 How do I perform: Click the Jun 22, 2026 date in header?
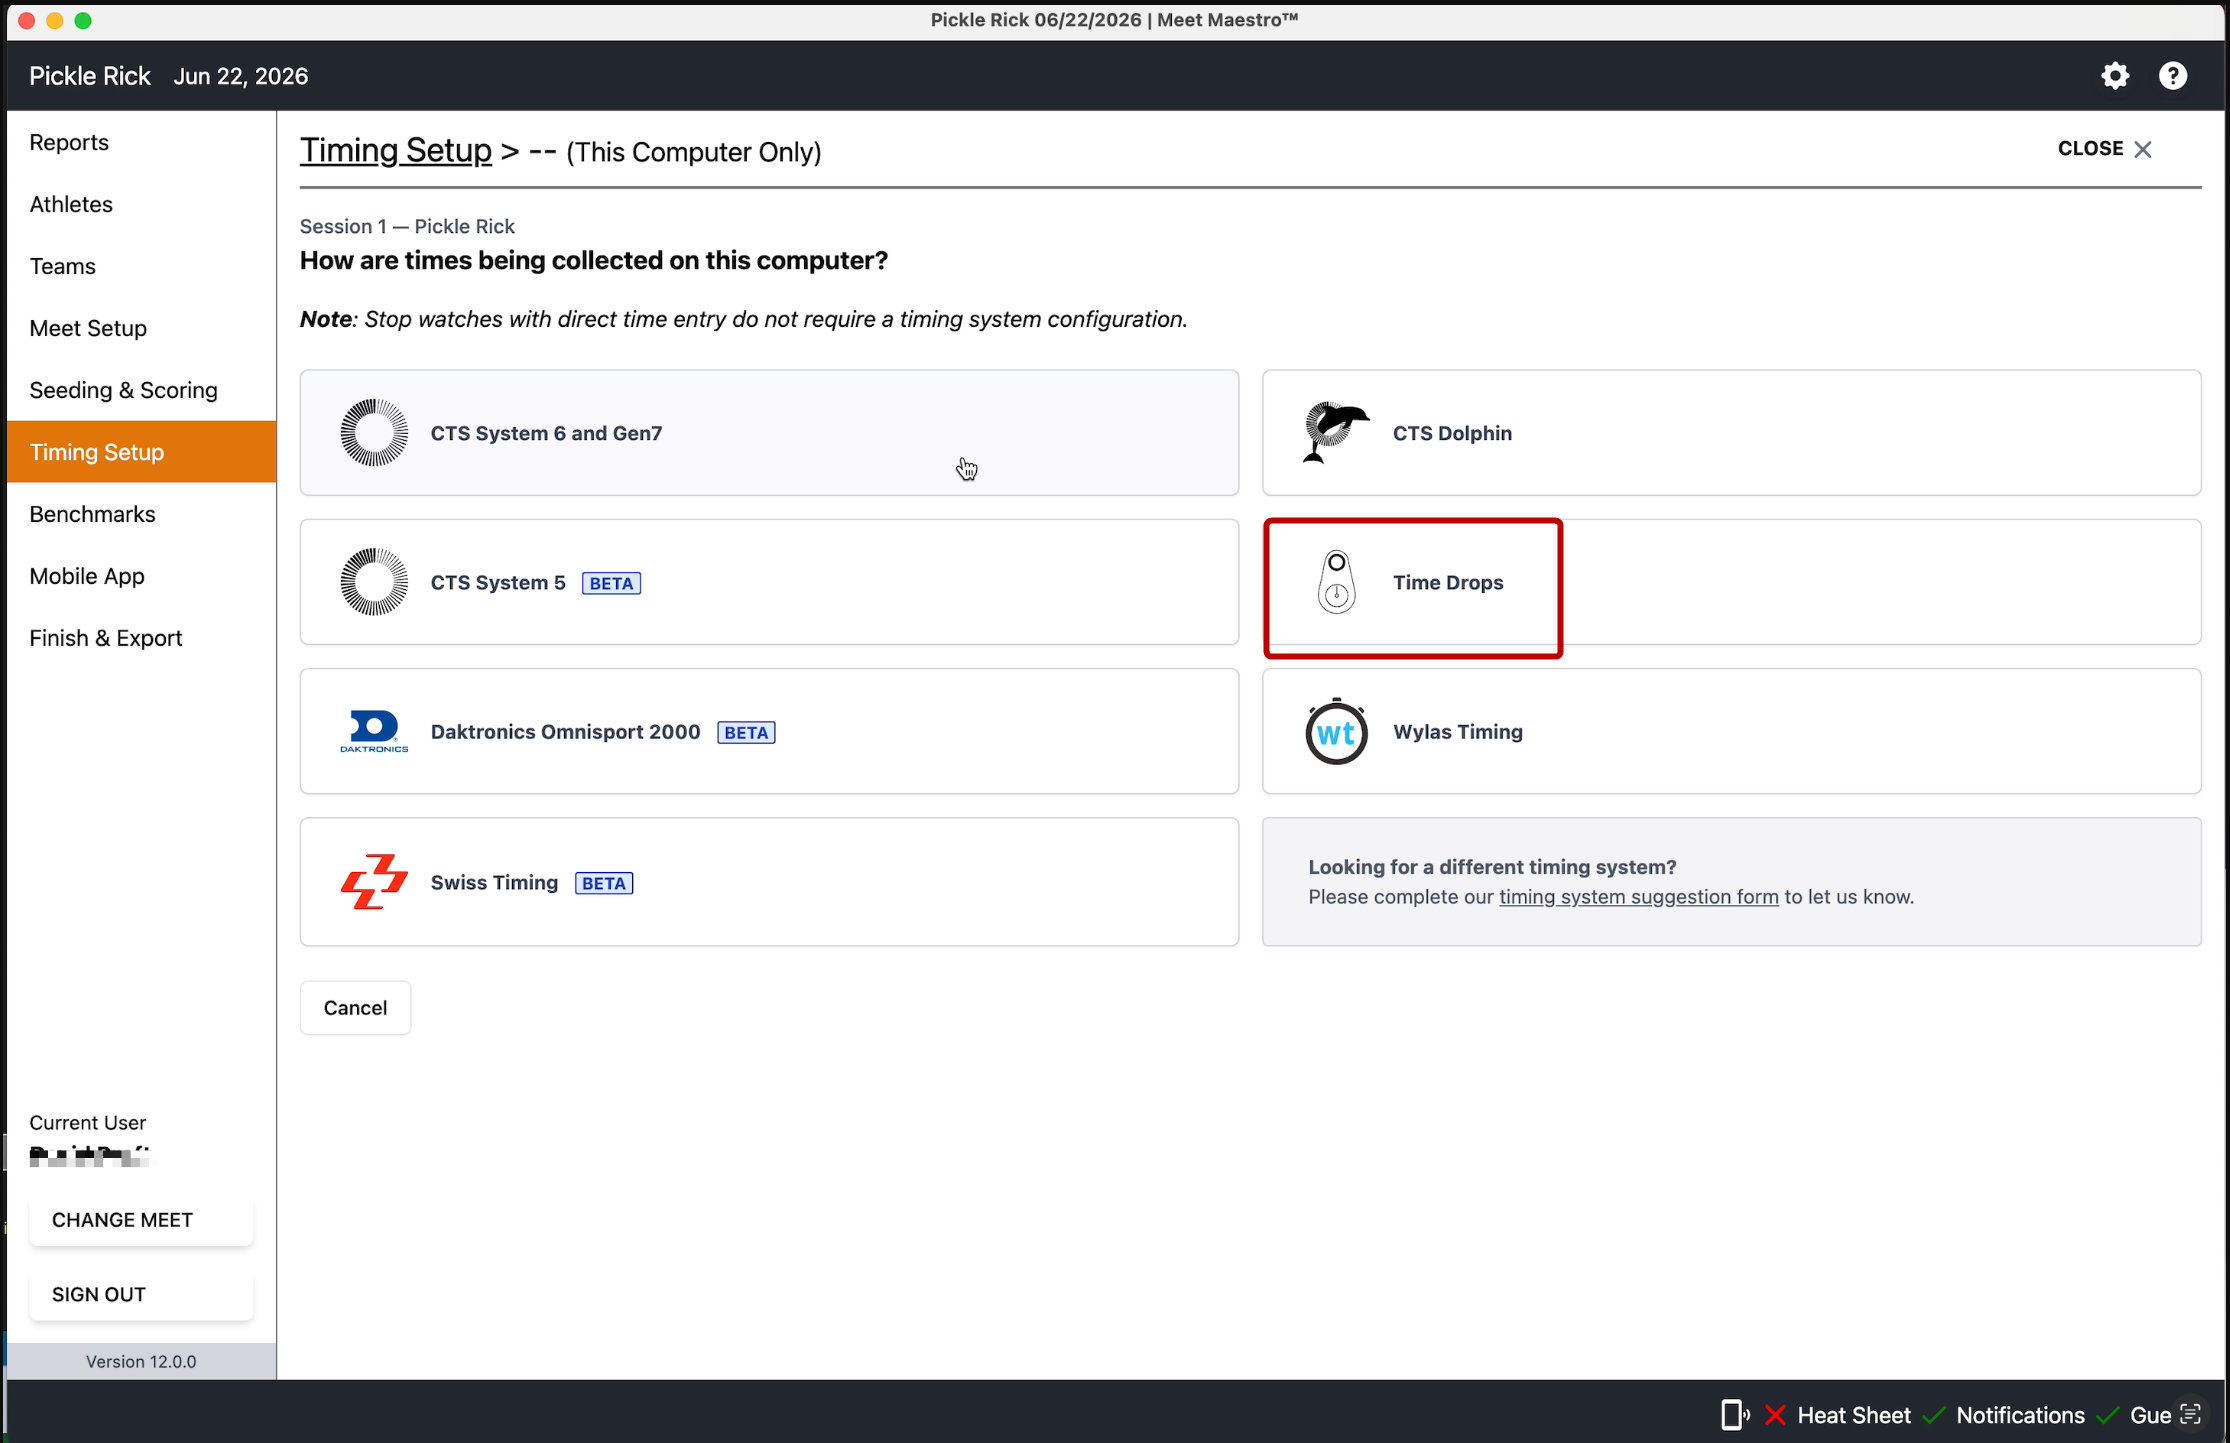[241, 76]
